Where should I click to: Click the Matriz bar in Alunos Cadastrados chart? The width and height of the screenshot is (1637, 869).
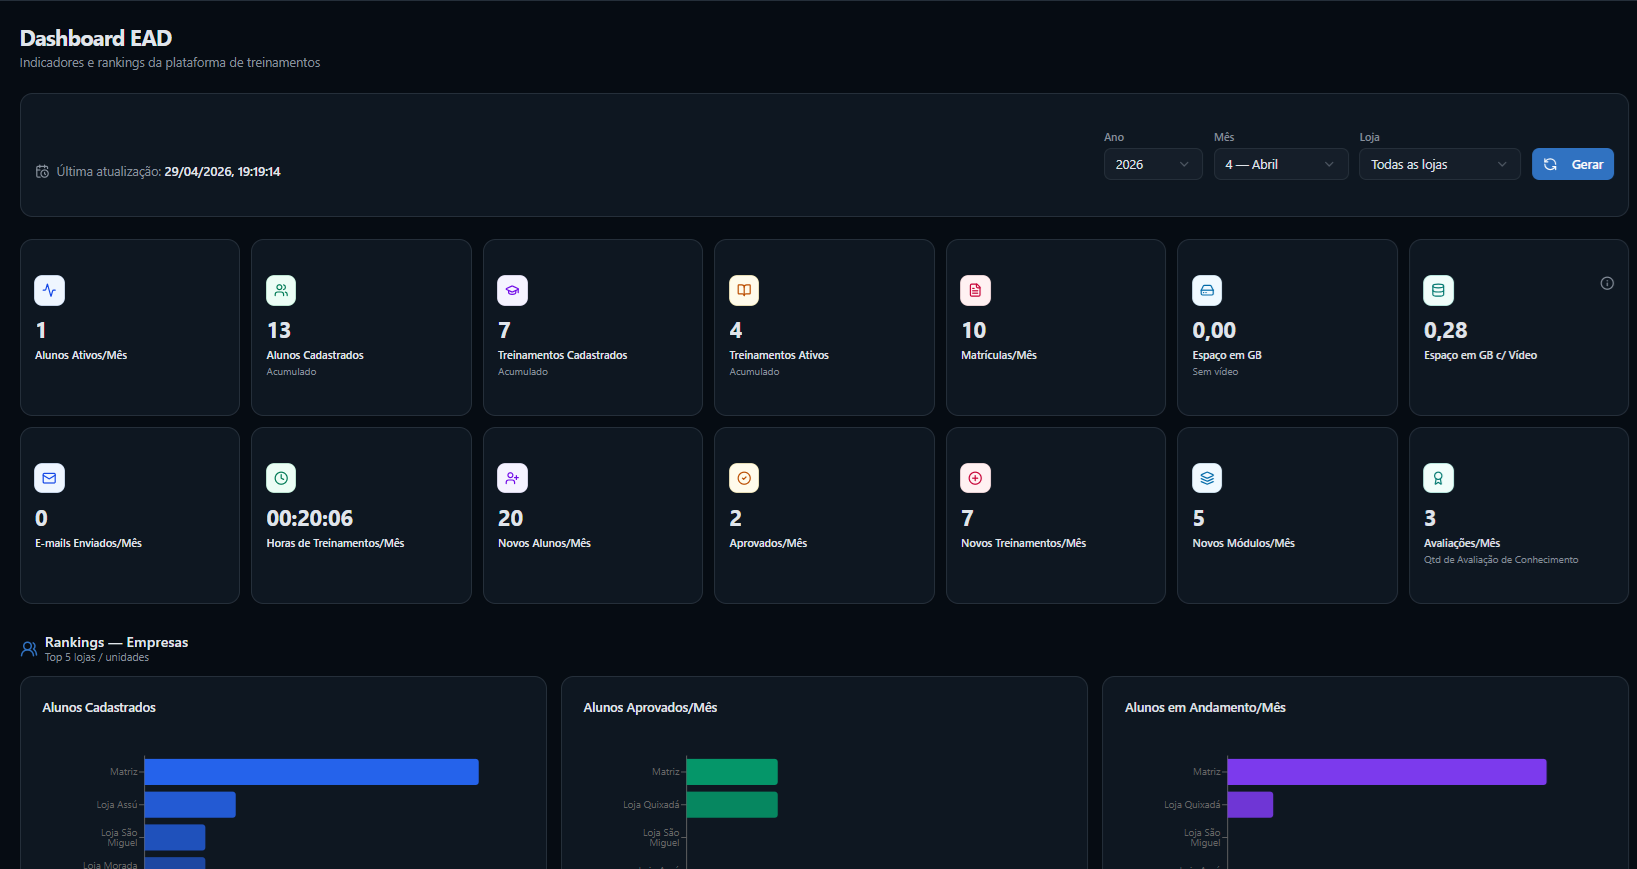point(312,772)
